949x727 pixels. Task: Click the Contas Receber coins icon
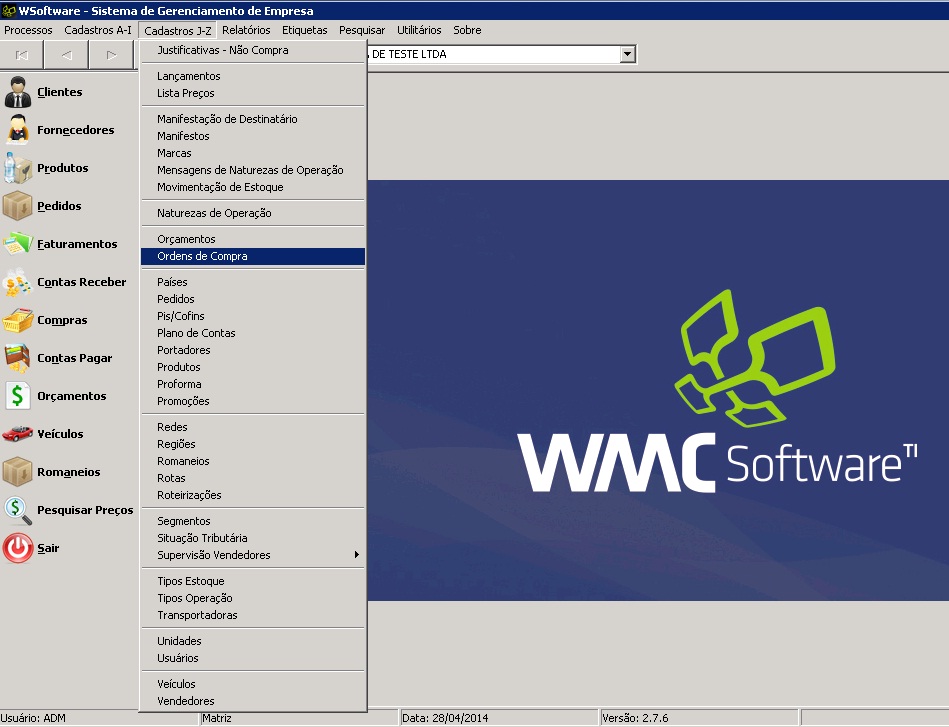point(17,283)
